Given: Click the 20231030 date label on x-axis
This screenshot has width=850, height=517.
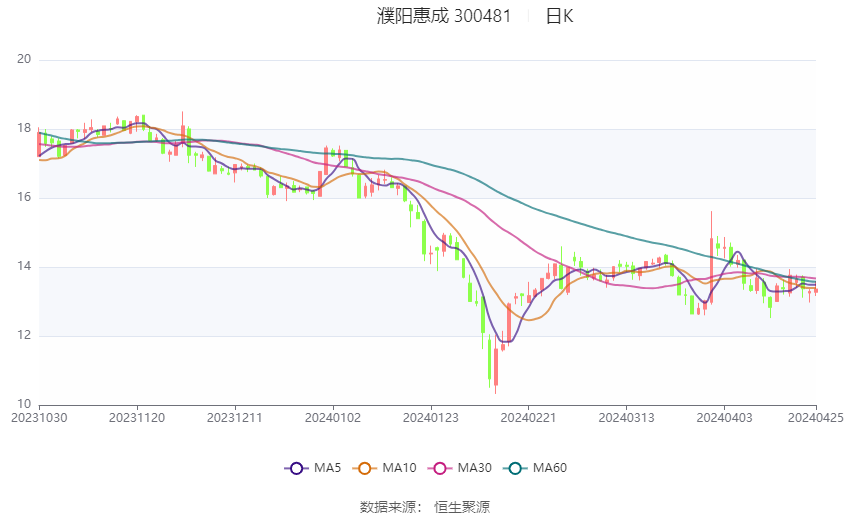Looking at the screenshot, I should tap(39, 418).
